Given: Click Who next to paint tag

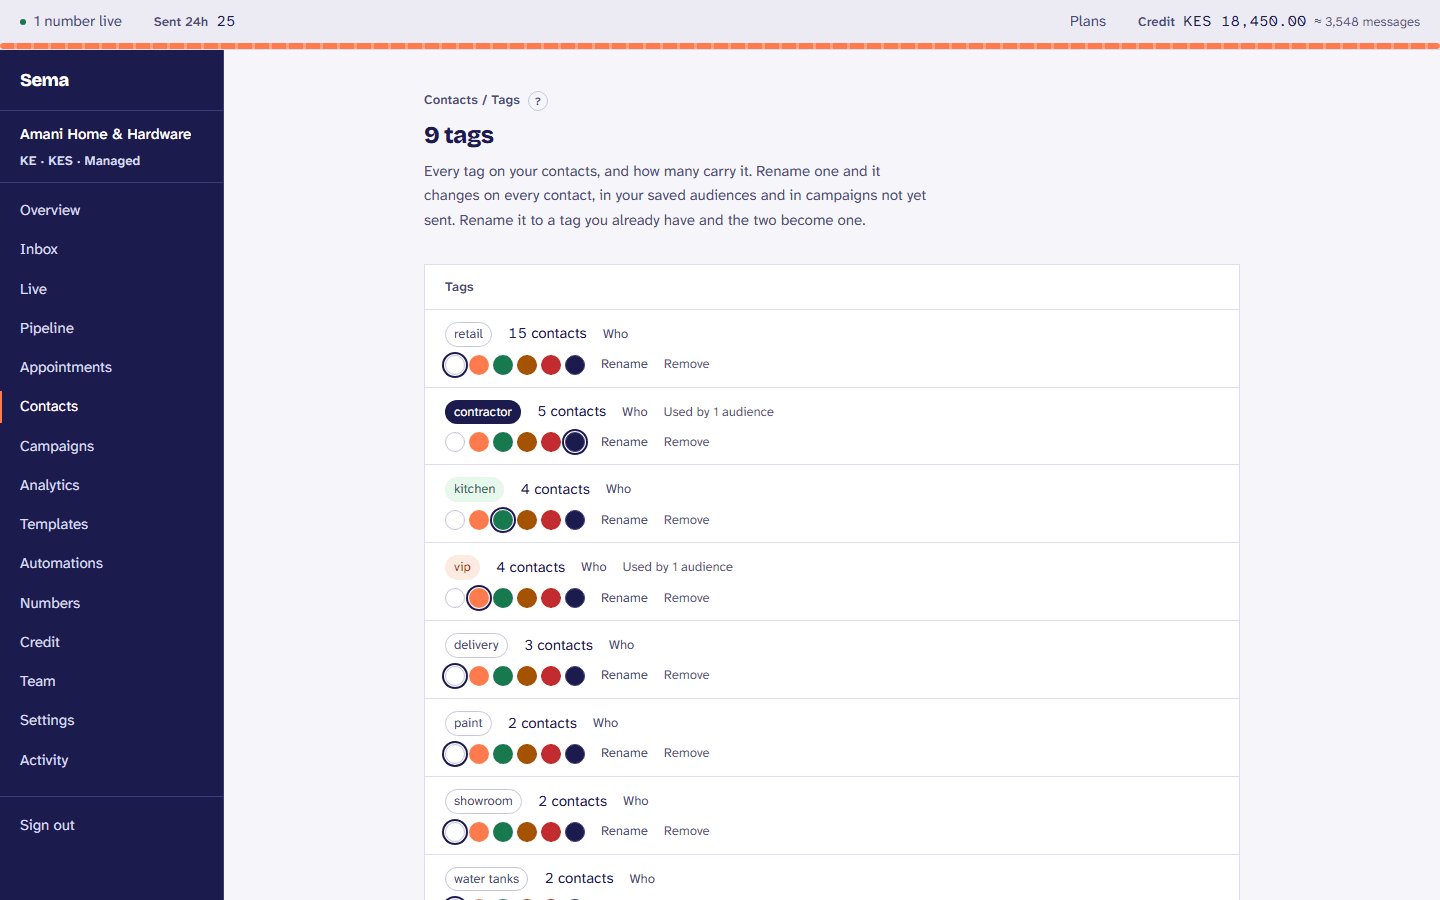Looking at the screenshot, I should pyautogui.click(x=606, y=723).
